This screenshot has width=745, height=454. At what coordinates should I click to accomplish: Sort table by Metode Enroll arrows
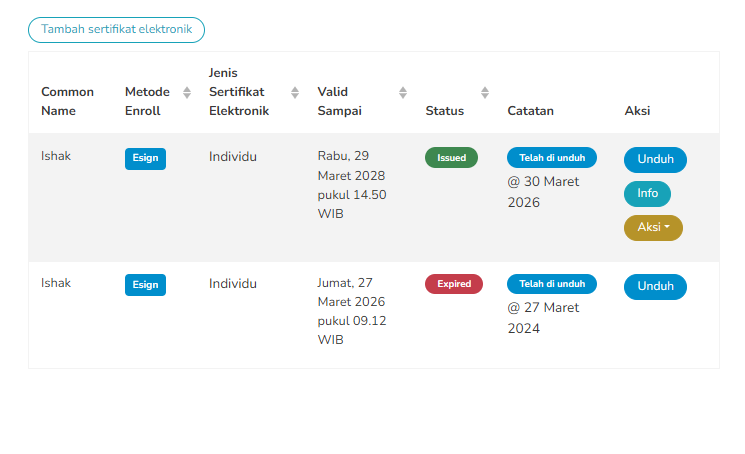(187, 93)
